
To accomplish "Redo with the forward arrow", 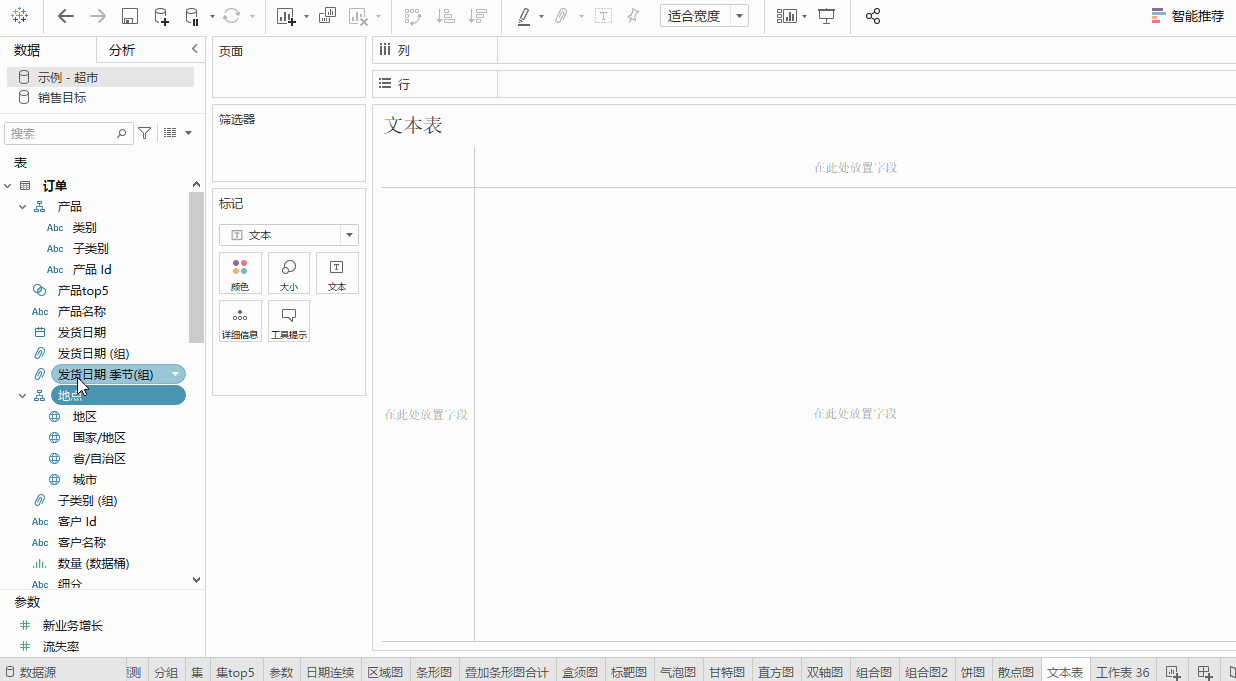I will [97, 16].
